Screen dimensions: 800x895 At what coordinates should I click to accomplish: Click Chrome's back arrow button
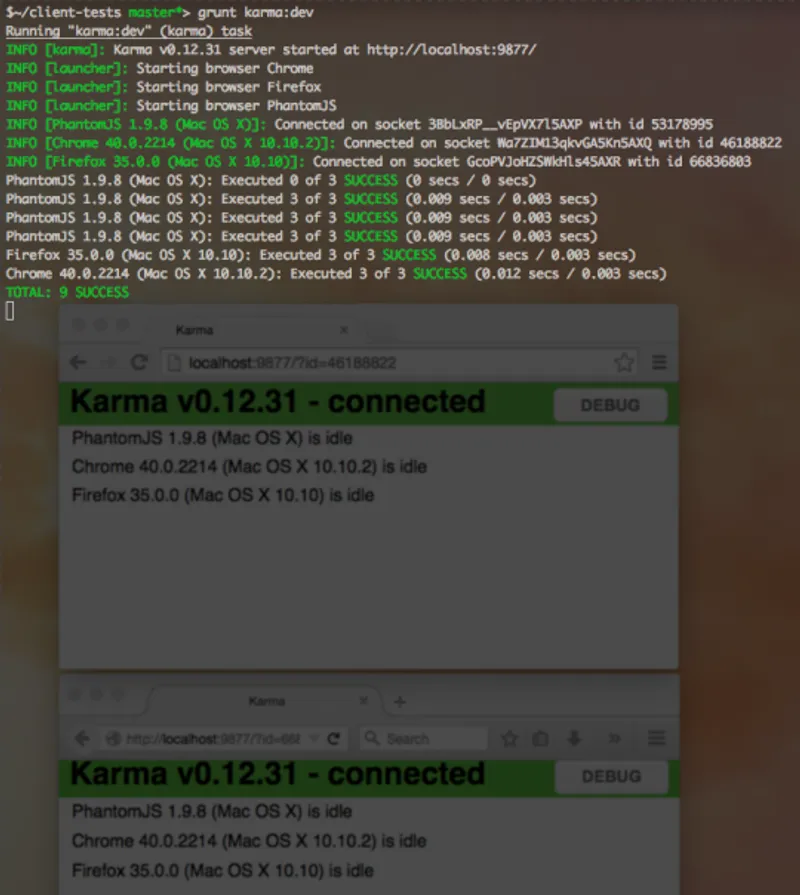(78, 363)
